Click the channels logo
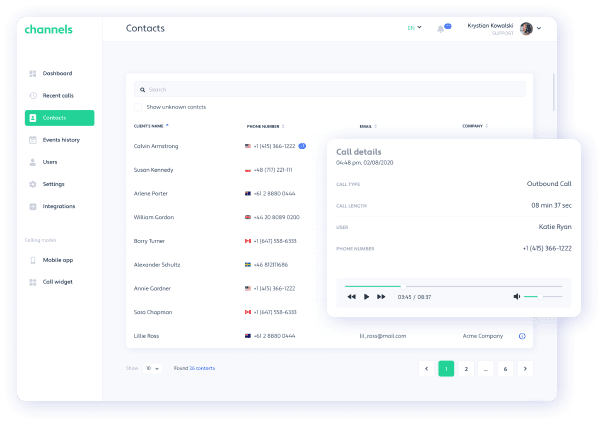This screenshot has width=604, height=424. pos(49,29)
